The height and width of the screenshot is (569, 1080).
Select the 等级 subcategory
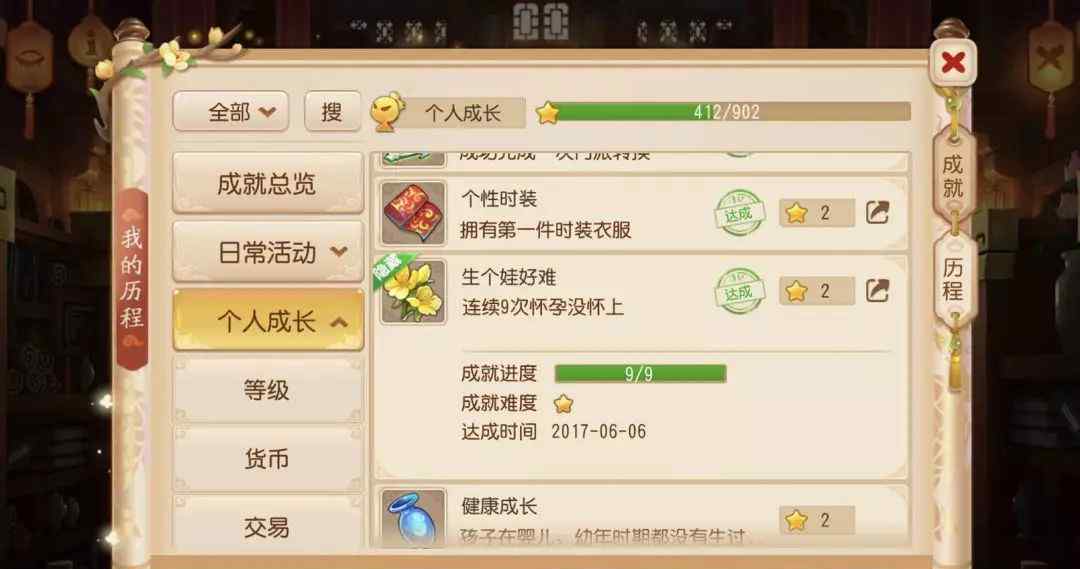tap(268, 391)
